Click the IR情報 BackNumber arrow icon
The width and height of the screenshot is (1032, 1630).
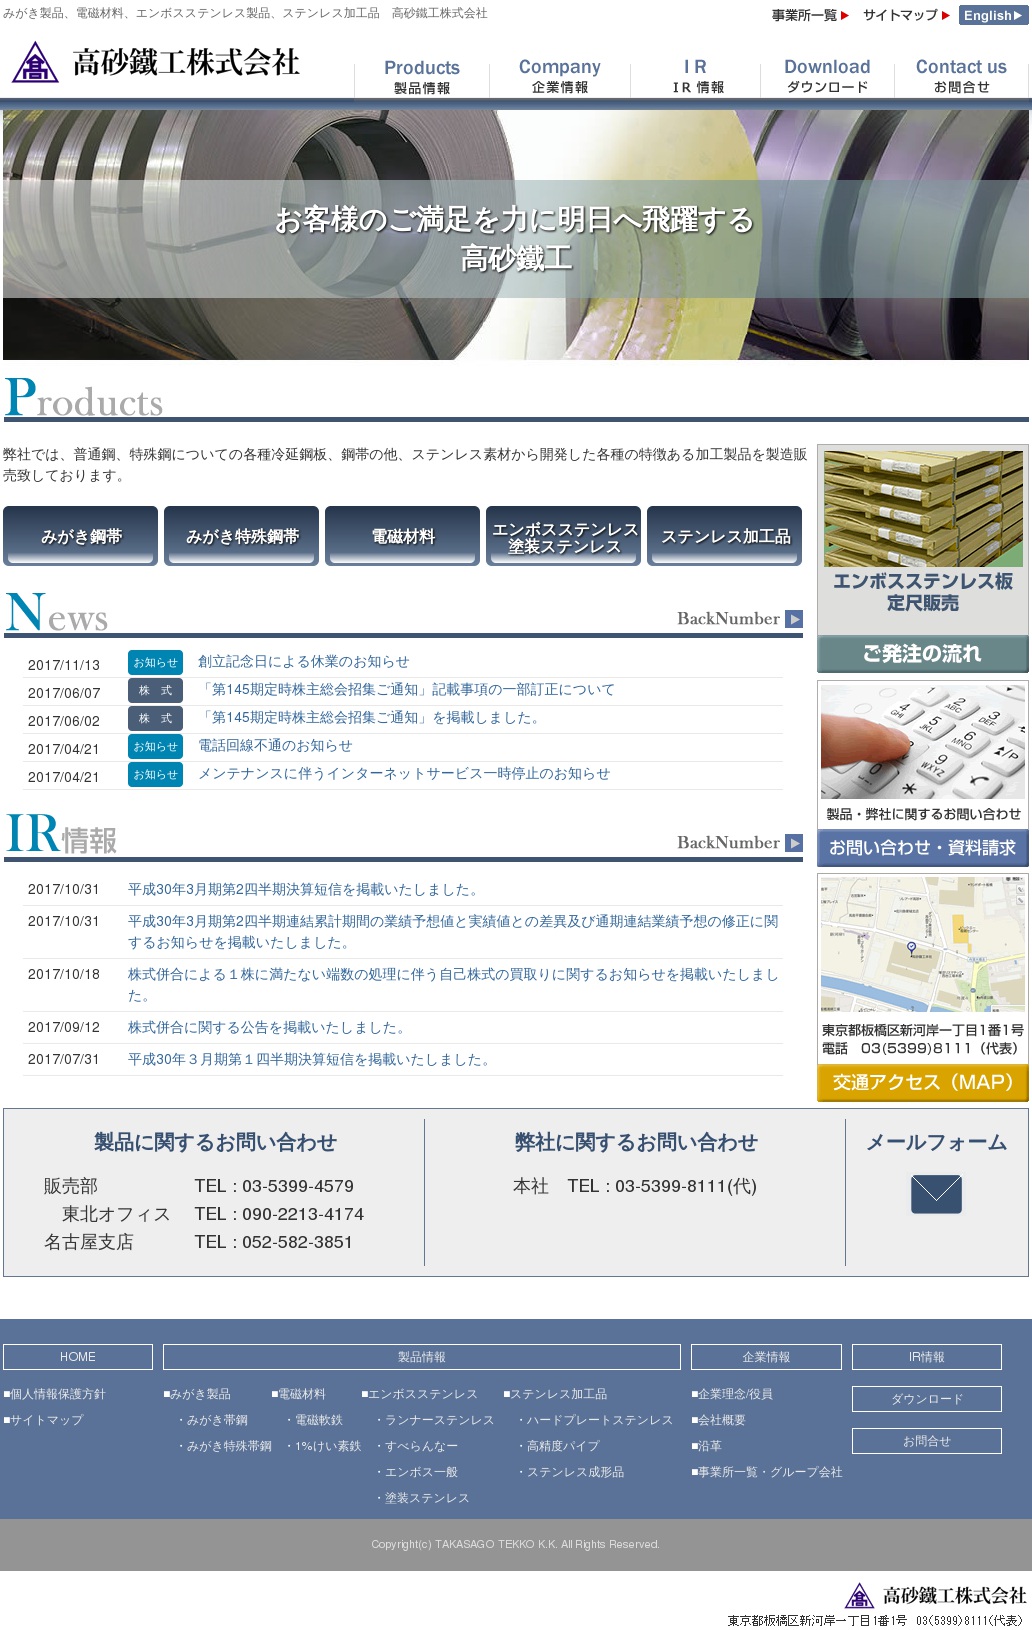[794, 843]
